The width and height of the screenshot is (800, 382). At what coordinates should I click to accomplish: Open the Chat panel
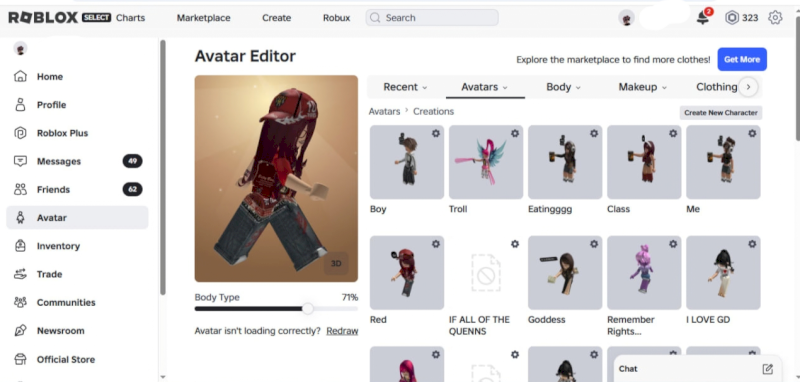pos(697,369)
